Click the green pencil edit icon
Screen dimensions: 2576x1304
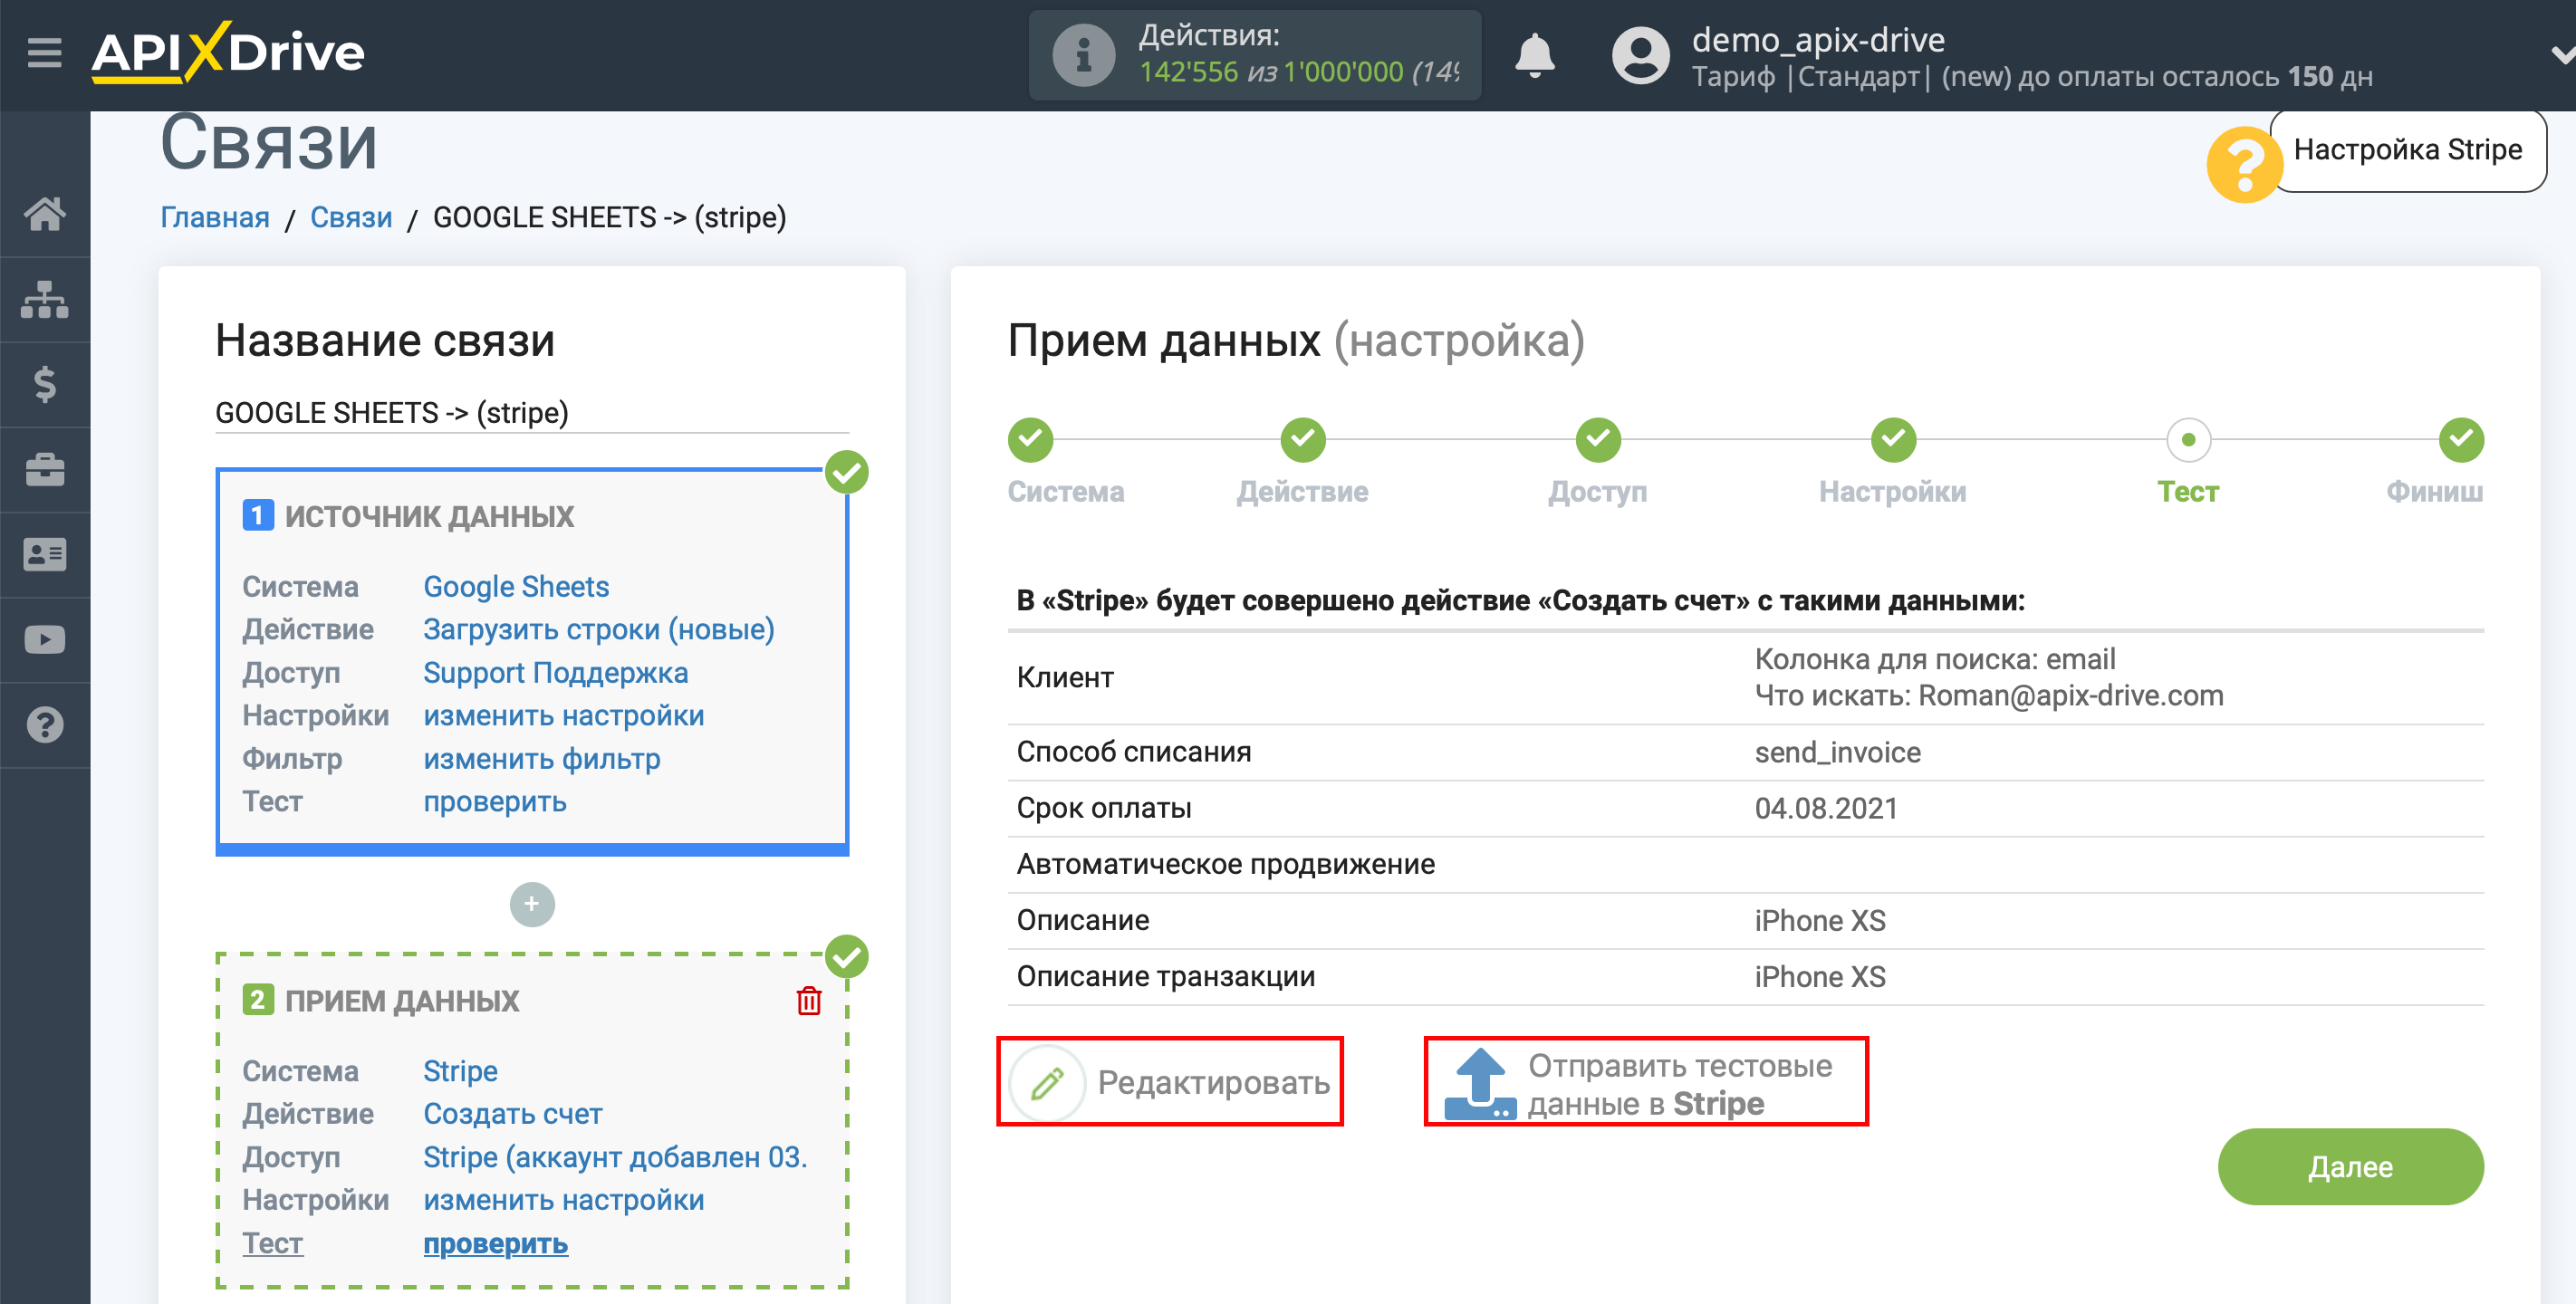[x=1047, y=1083]
